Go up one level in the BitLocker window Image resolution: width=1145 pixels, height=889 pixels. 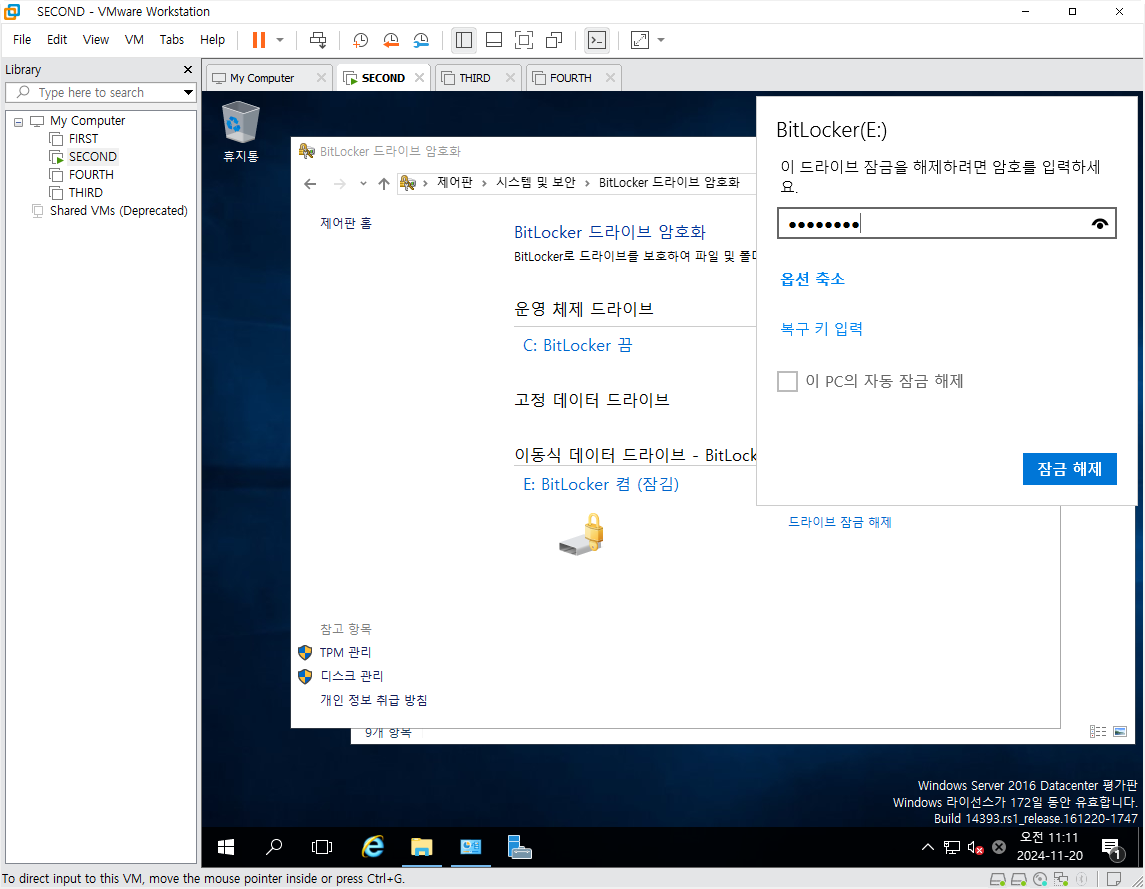tap(383, 183)
